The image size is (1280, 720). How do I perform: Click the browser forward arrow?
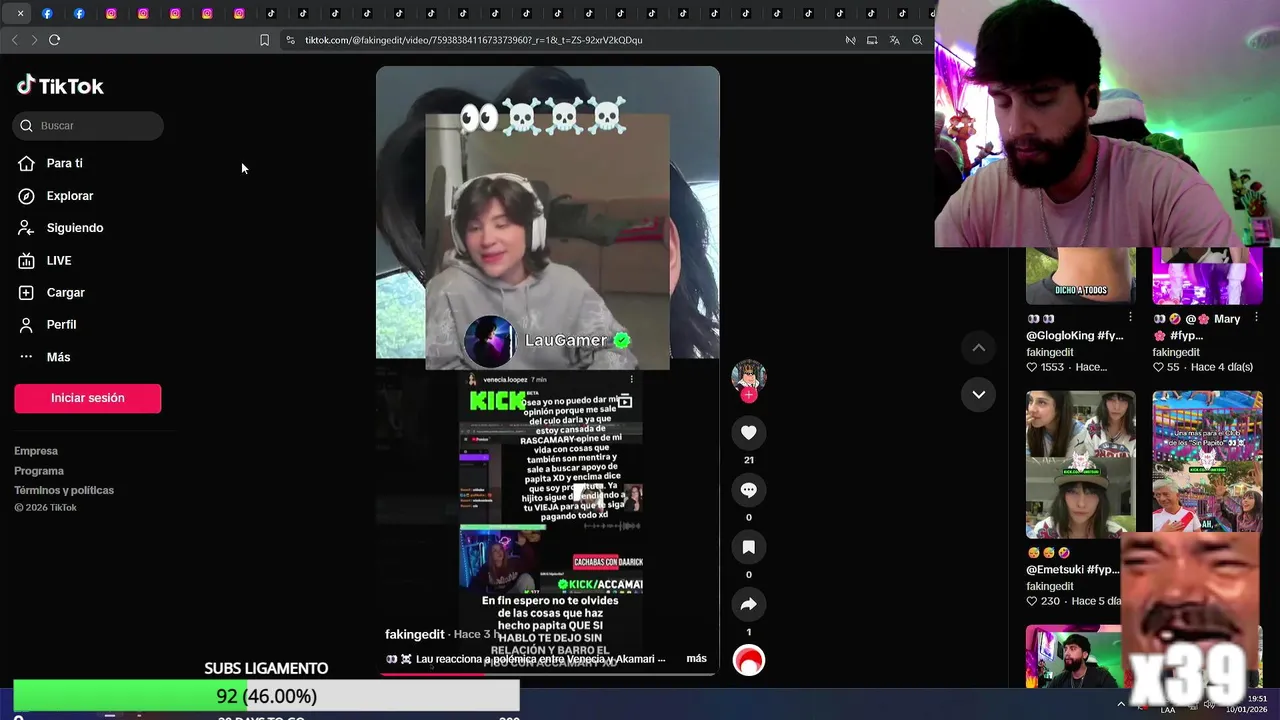[x=34, y=40]
